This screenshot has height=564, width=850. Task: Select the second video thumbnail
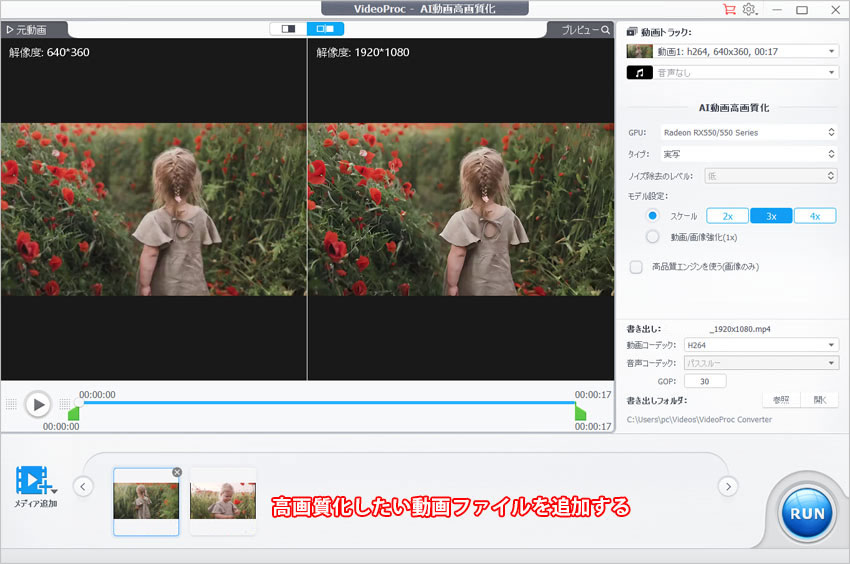(x=223, y=502)
